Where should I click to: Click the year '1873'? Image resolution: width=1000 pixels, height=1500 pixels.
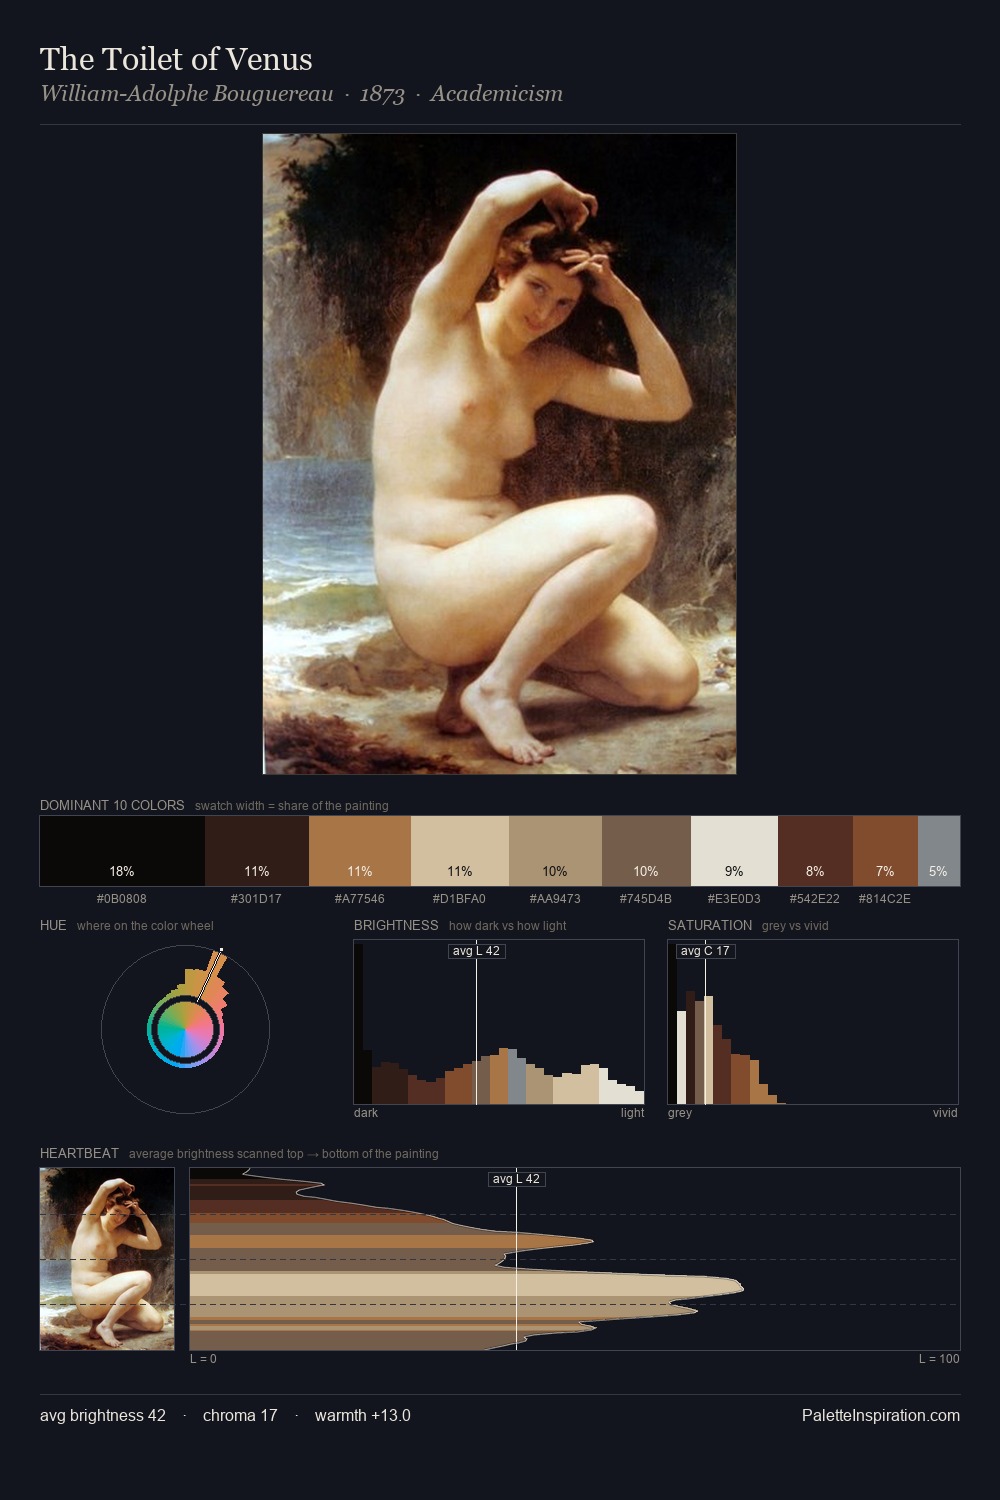coord(382,94)
